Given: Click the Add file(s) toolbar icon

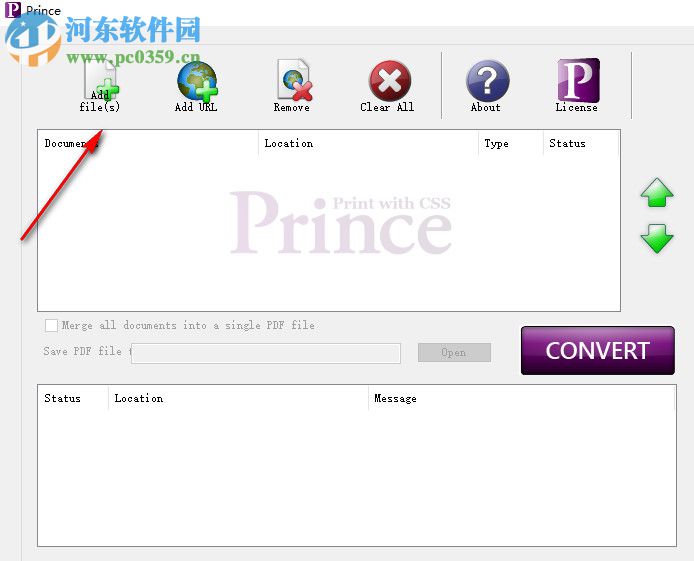Looking at the screenshot, I should point(100,81).
